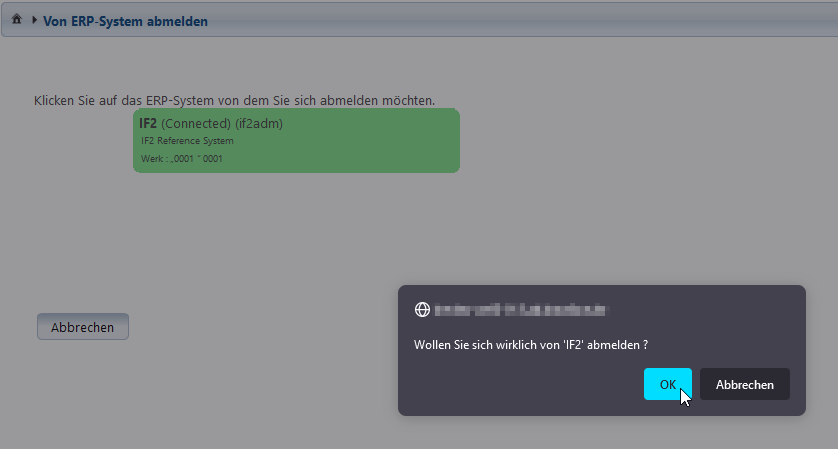Select the green IF2 ERP system tile
Screen dimensions: 838x449
[296, 140]
